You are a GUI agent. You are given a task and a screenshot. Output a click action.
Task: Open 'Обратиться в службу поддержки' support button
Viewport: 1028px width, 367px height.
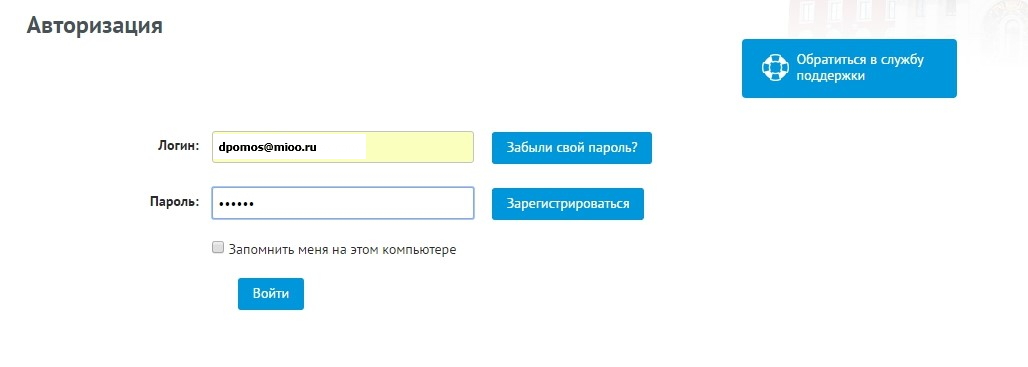click(x=849, y=68)
